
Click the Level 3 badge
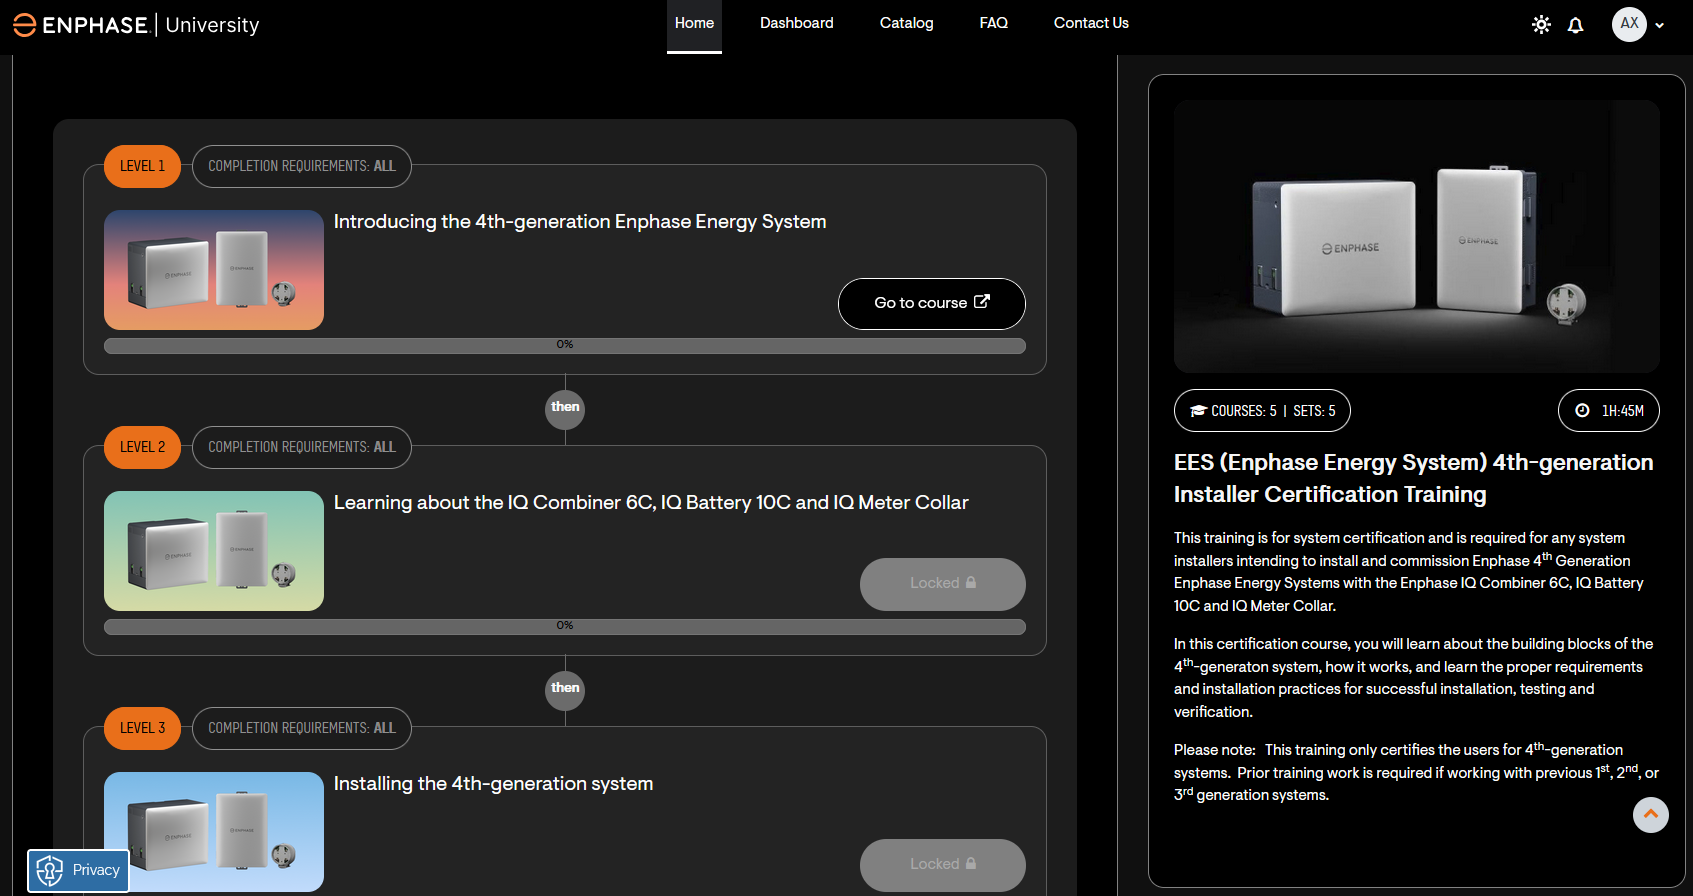pos(142,728)
